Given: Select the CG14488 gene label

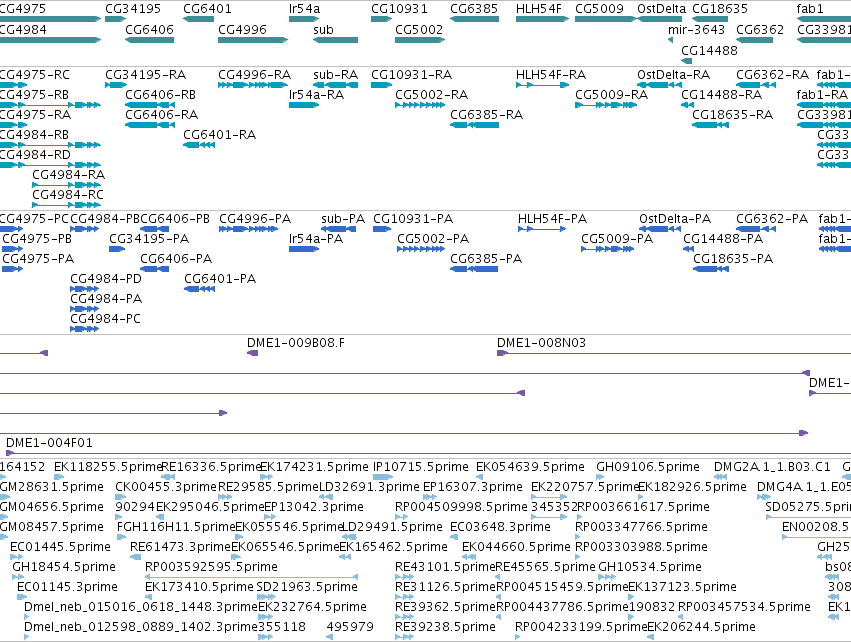Looking at the screenshot, I should tap(709, 50).
